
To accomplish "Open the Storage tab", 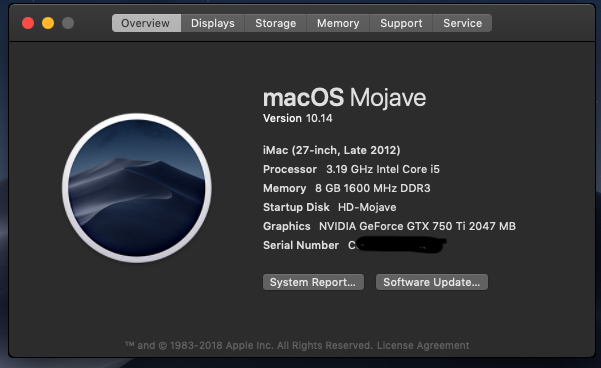I will tap(276, 23).
